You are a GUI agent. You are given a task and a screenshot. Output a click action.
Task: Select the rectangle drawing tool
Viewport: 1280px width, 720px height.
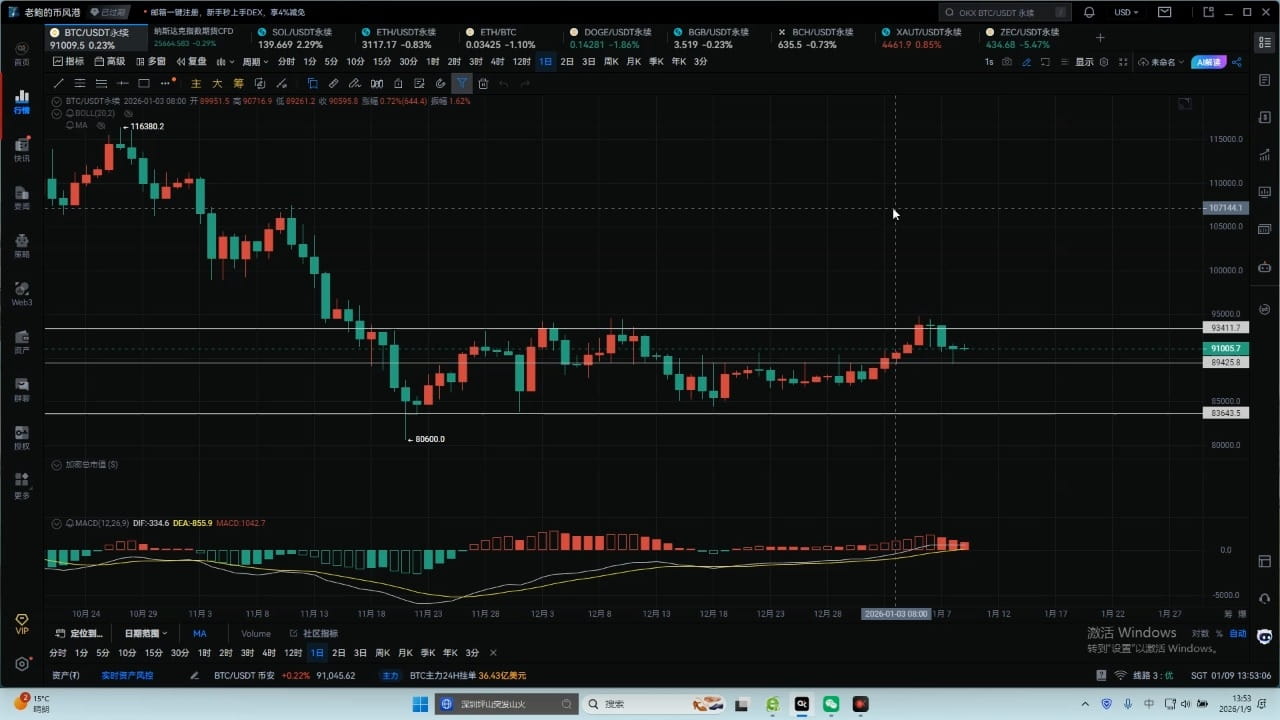pos(144,84)
